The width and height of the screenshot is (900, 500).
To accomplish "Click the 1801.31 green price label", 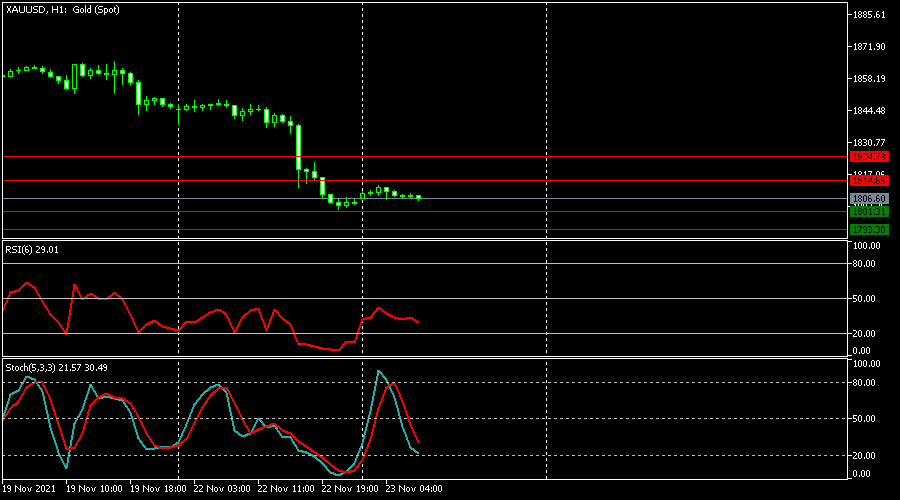I will coord(869,212).
